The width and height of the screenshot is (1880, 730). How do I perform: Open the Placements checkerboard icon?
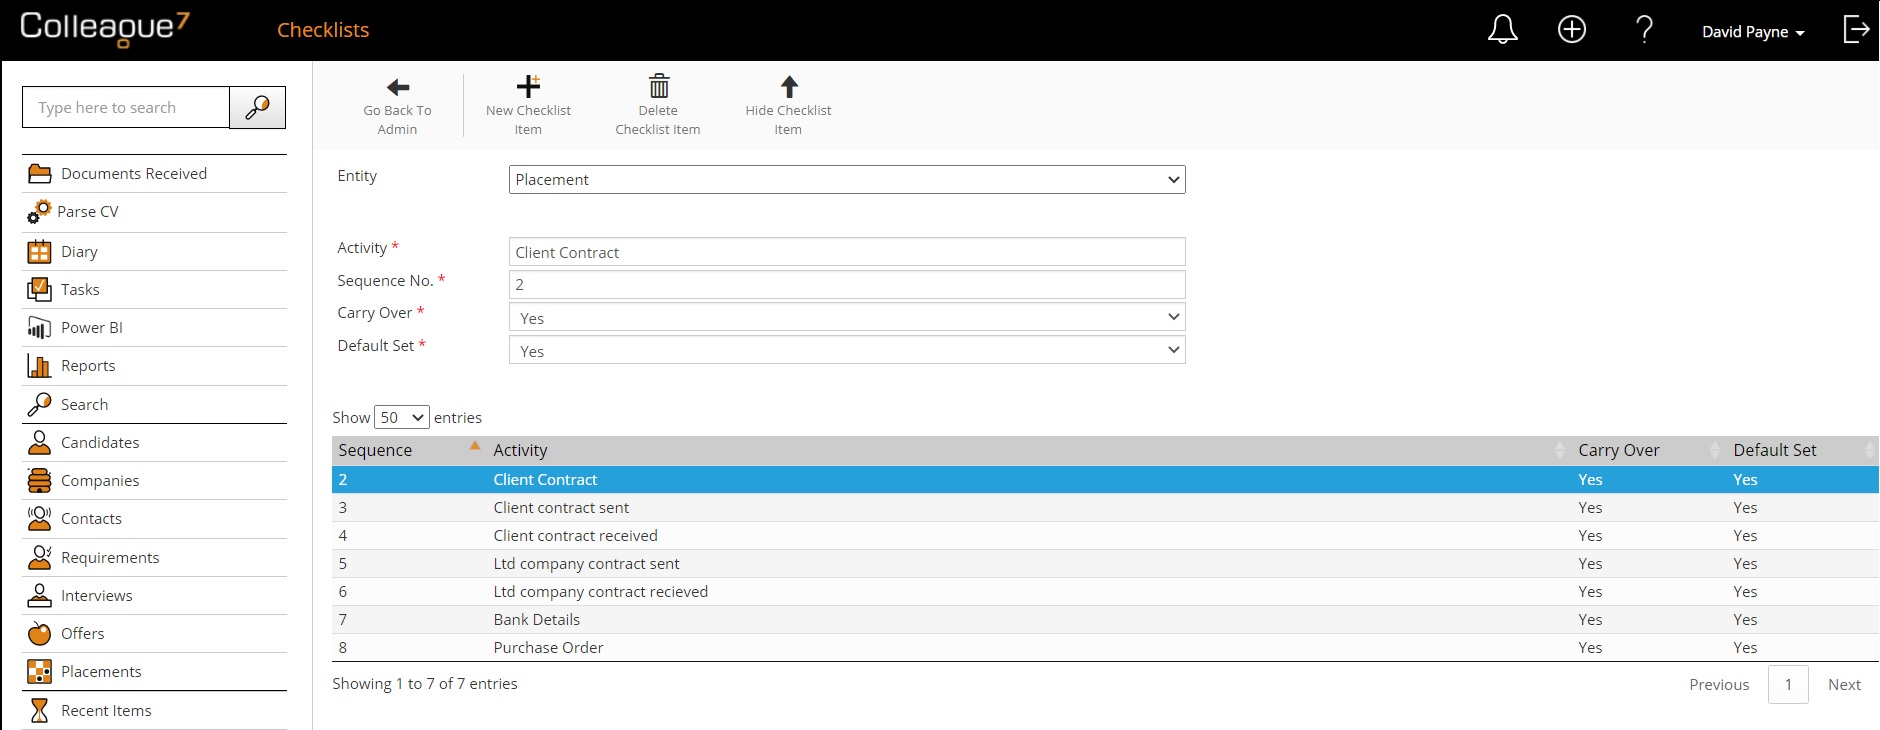(40, 672)
